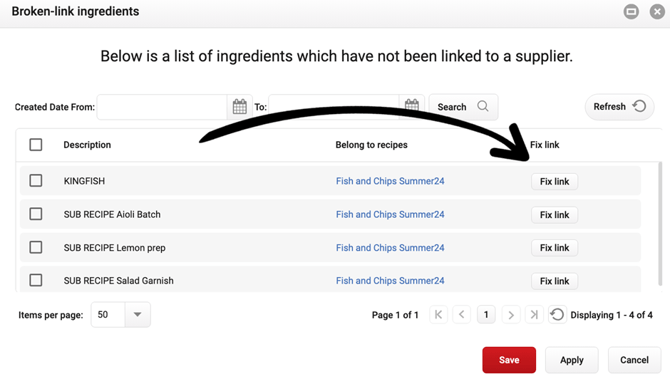Jump to the last page
Screen dimensions: 670x384
tap(534, 315)
